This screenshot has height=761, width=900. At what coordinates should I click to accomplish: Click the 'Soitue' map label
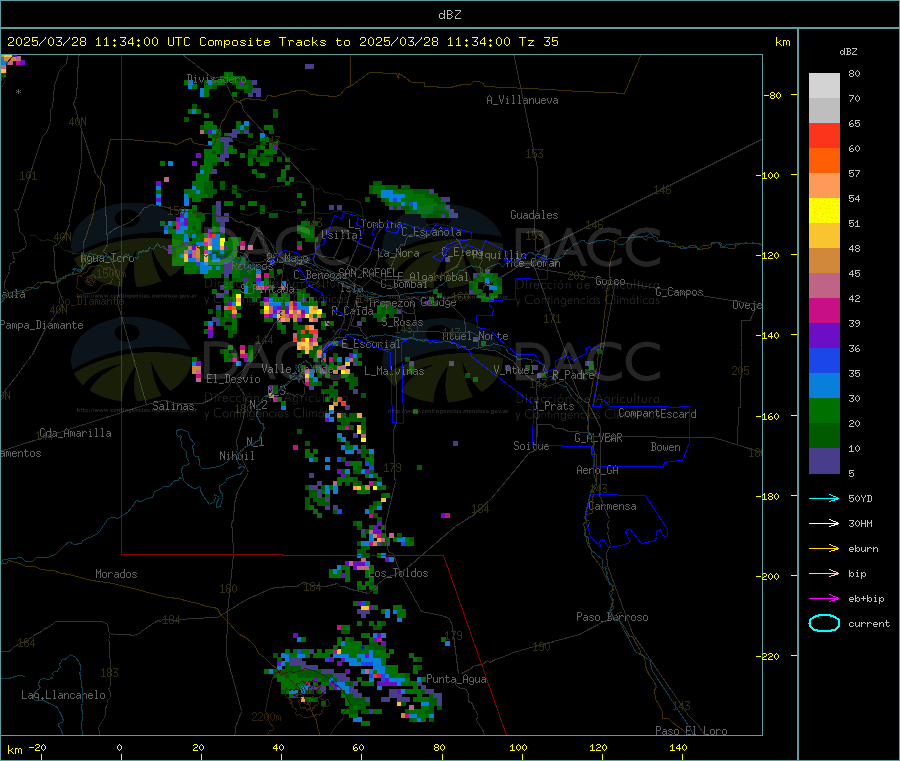[x=531, y=445]
